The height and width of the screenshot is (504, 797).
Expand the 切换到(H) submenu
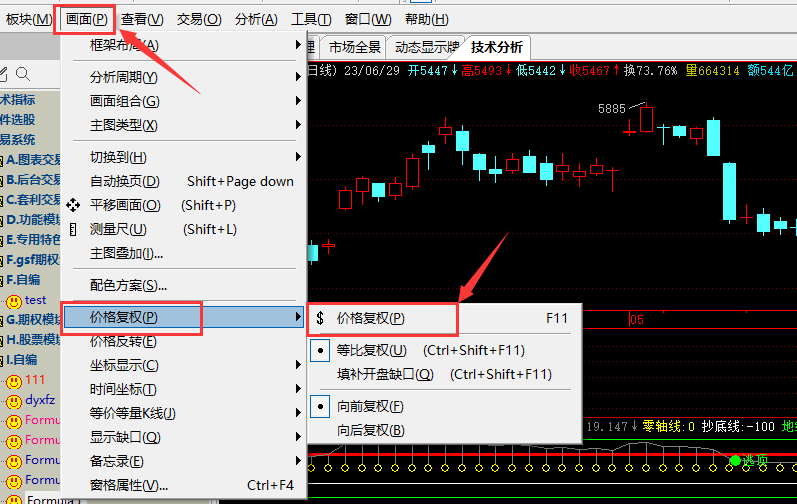coord(184,157)
